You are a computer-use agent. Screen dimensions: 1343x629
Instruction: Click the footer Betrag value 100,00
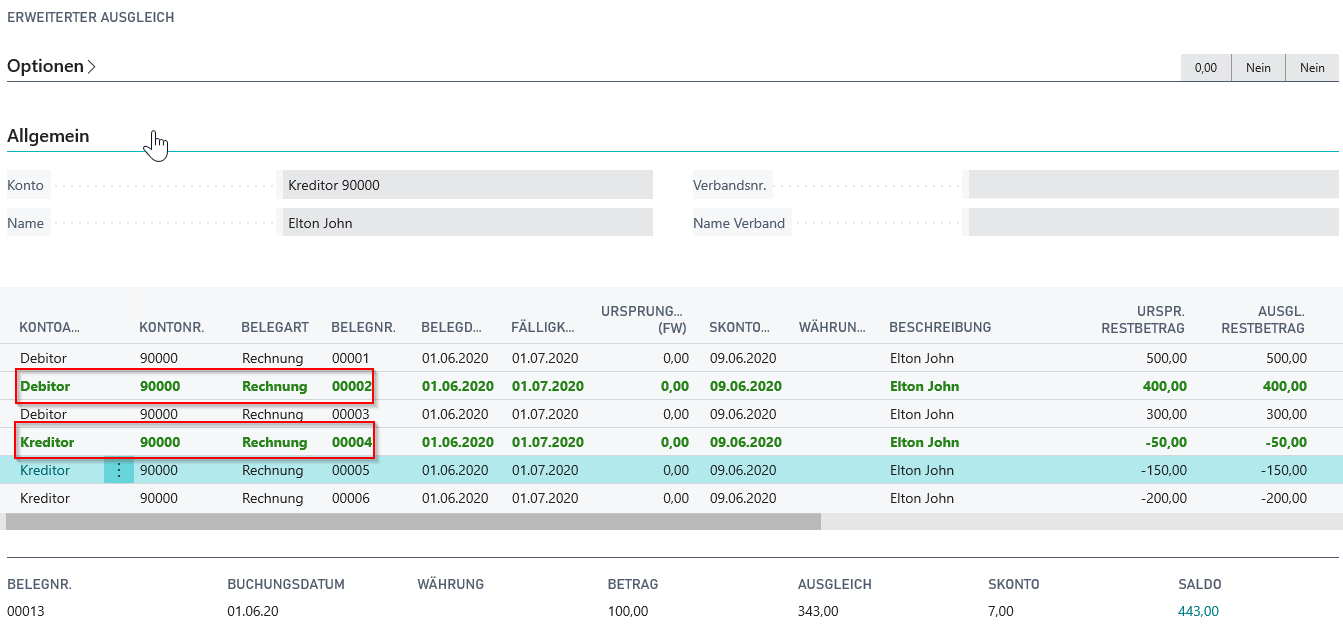click(628, 611)
